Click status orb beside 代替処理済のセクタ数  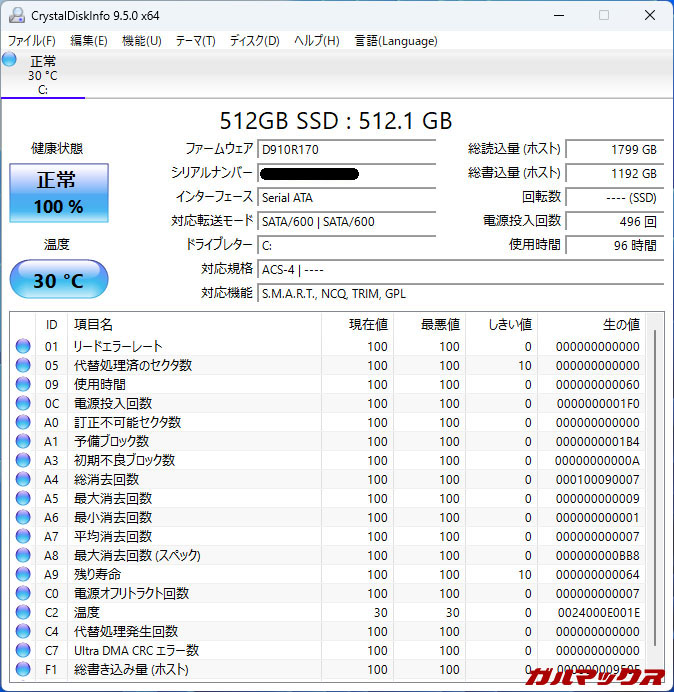(23, 366)
